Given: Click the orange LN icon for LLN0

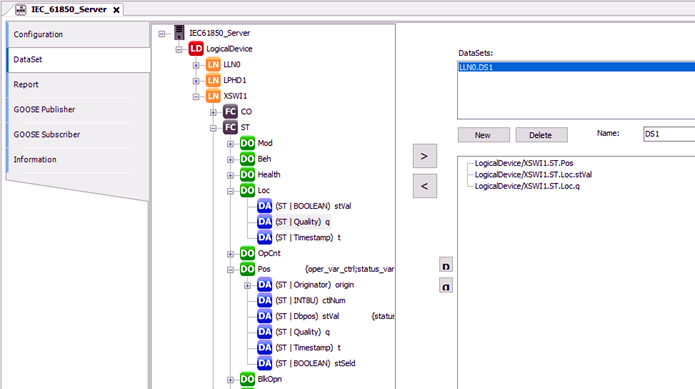Looking at the screenshot, I should (213, 65).
